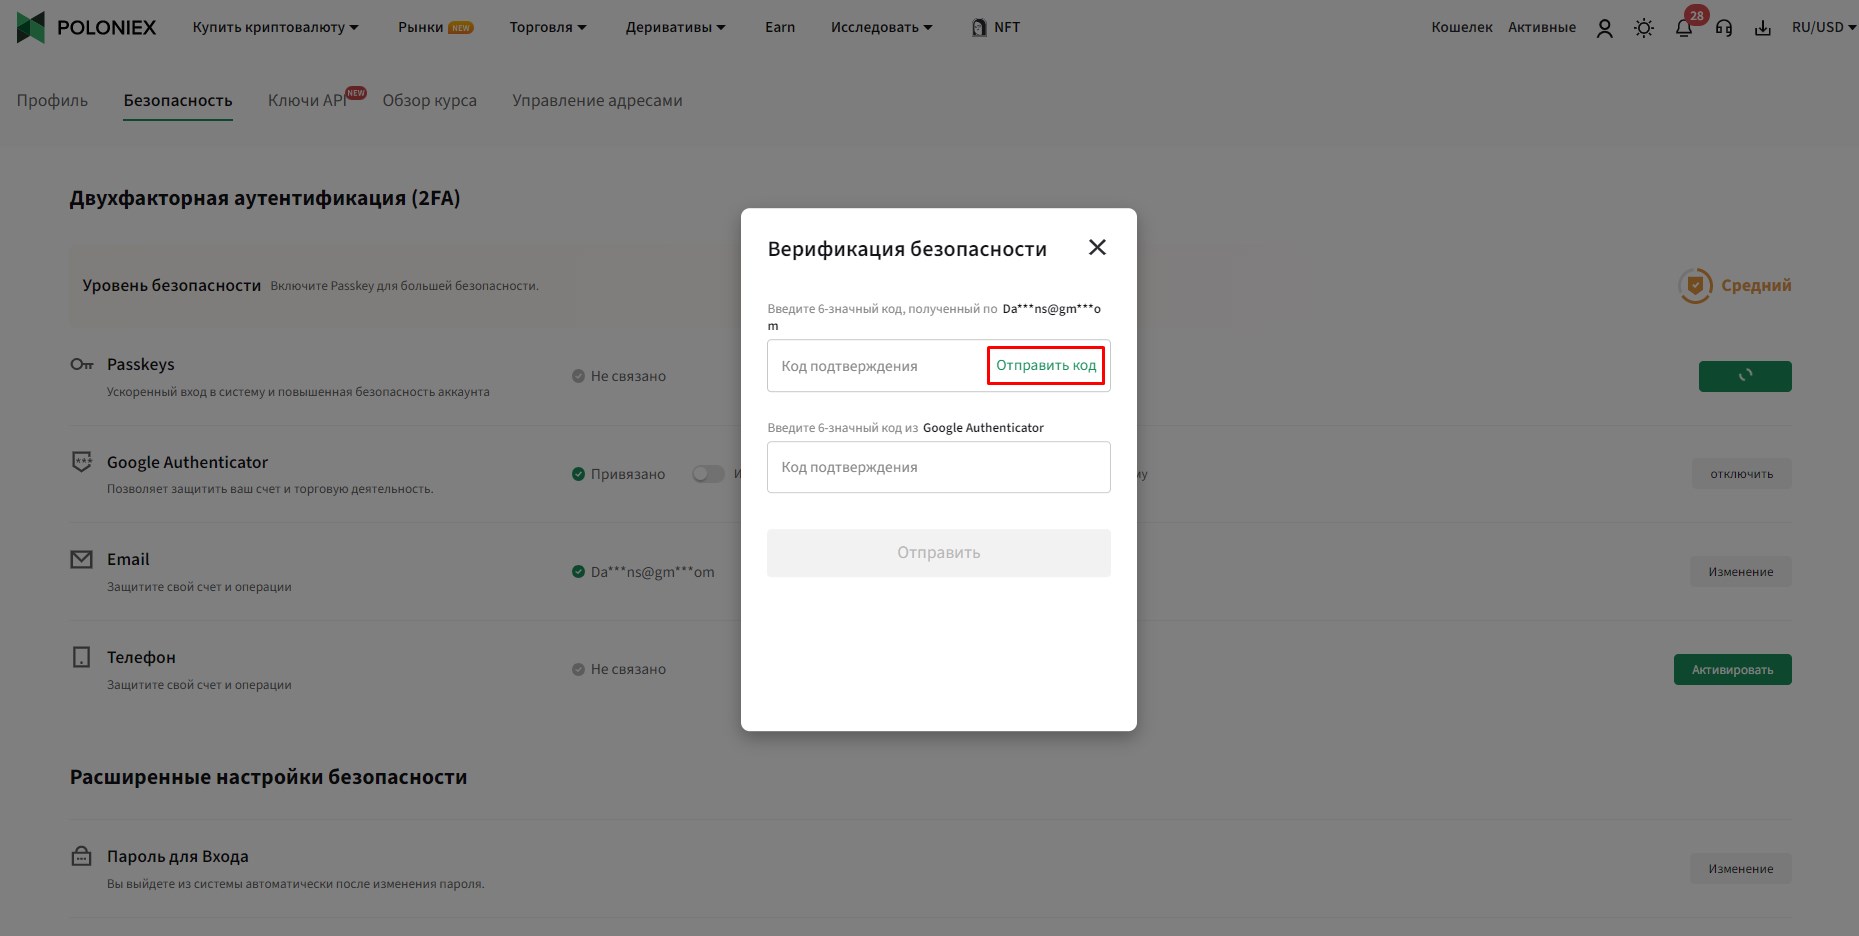
Task: Open support headset icon
Action: (x=1723, y=28)
